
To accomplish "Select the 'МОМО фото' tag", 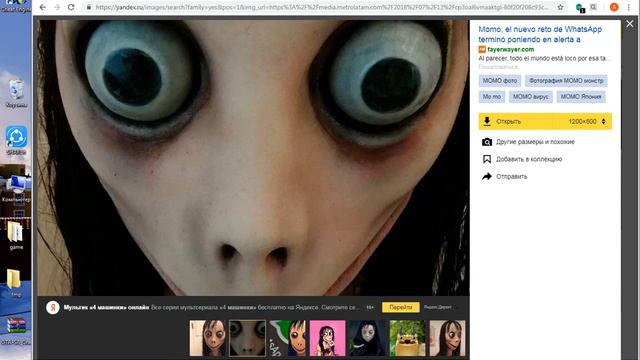I will click(500, 81).
